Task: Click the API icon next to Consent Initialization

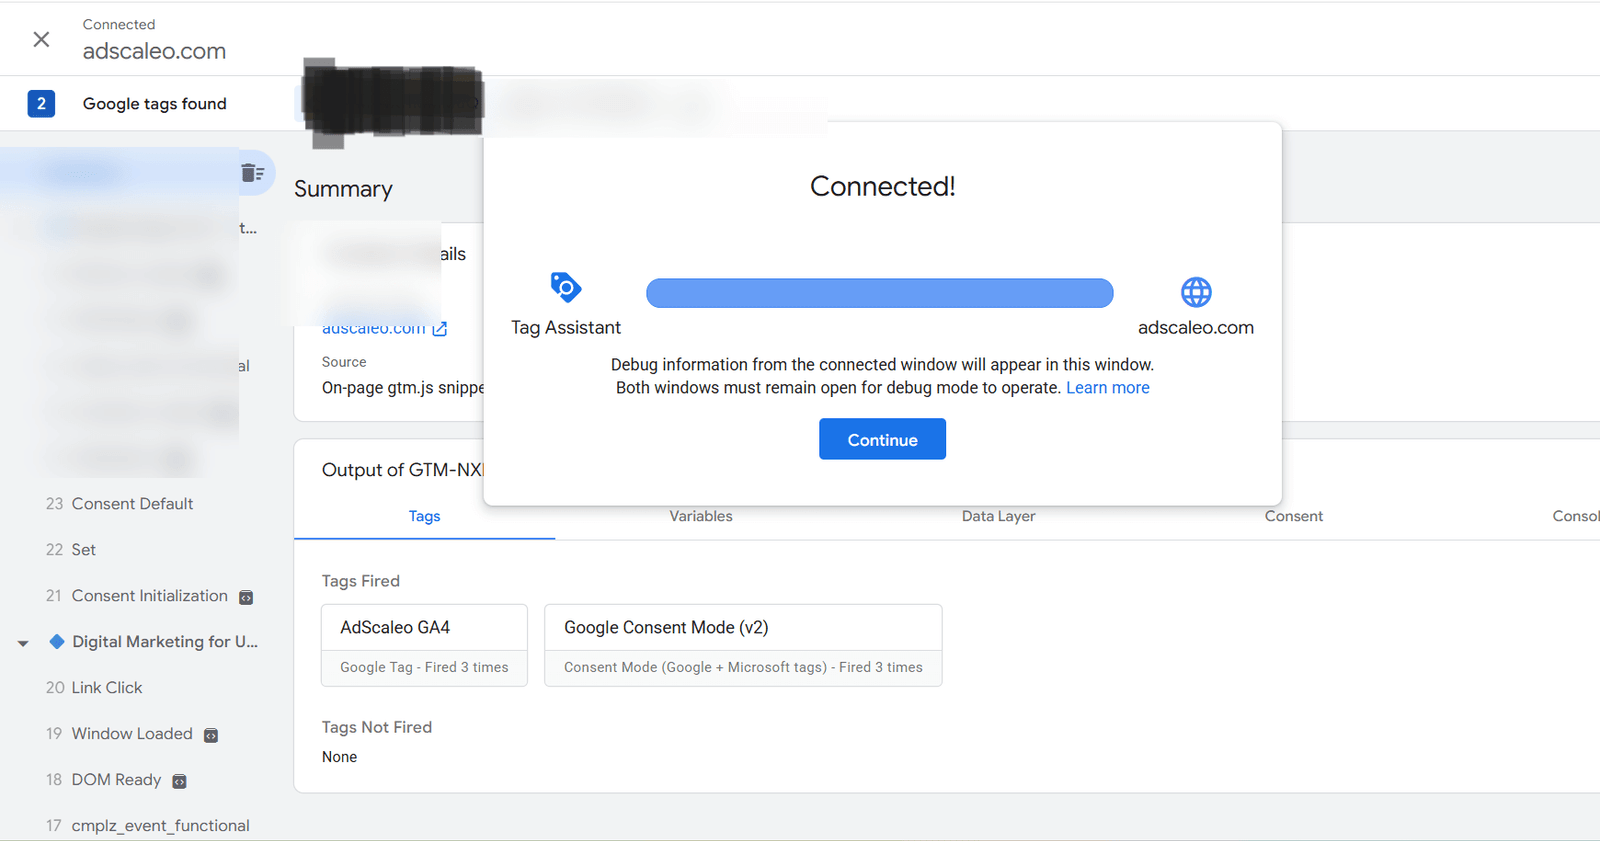Action: pyautogui.click(x=246, y=597)
